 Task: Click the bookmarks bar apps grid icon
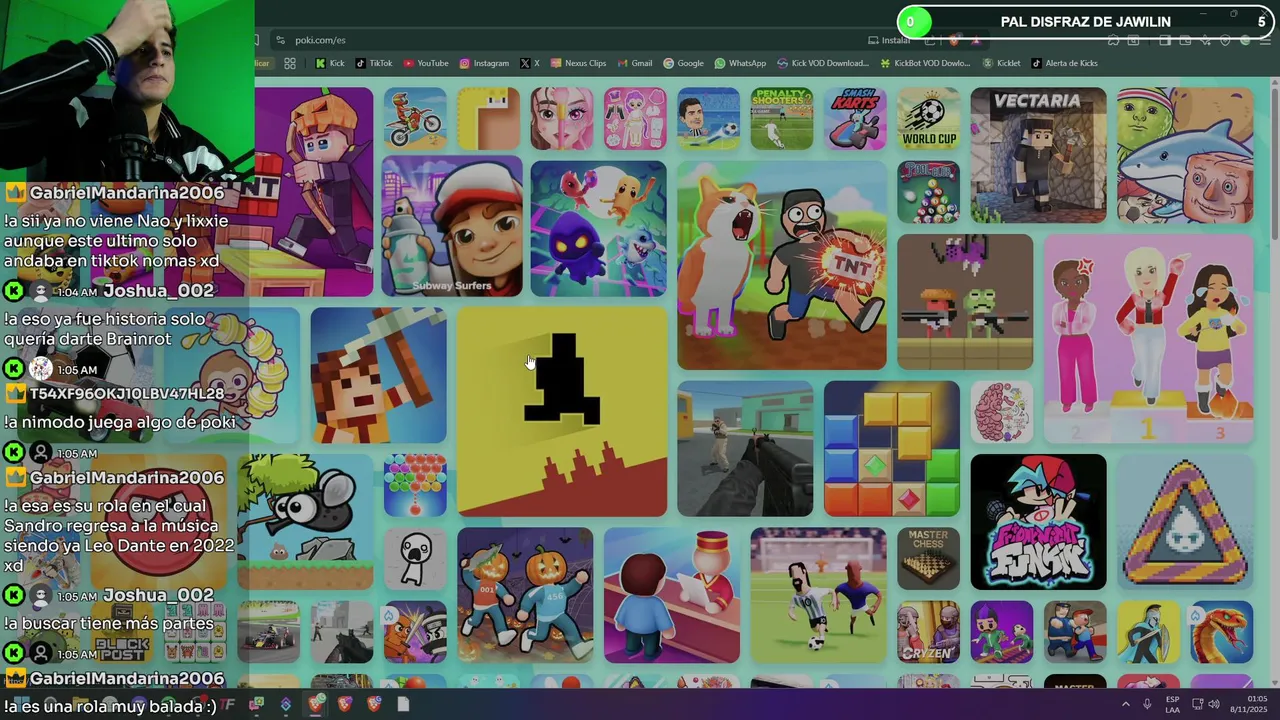point(290,63)
